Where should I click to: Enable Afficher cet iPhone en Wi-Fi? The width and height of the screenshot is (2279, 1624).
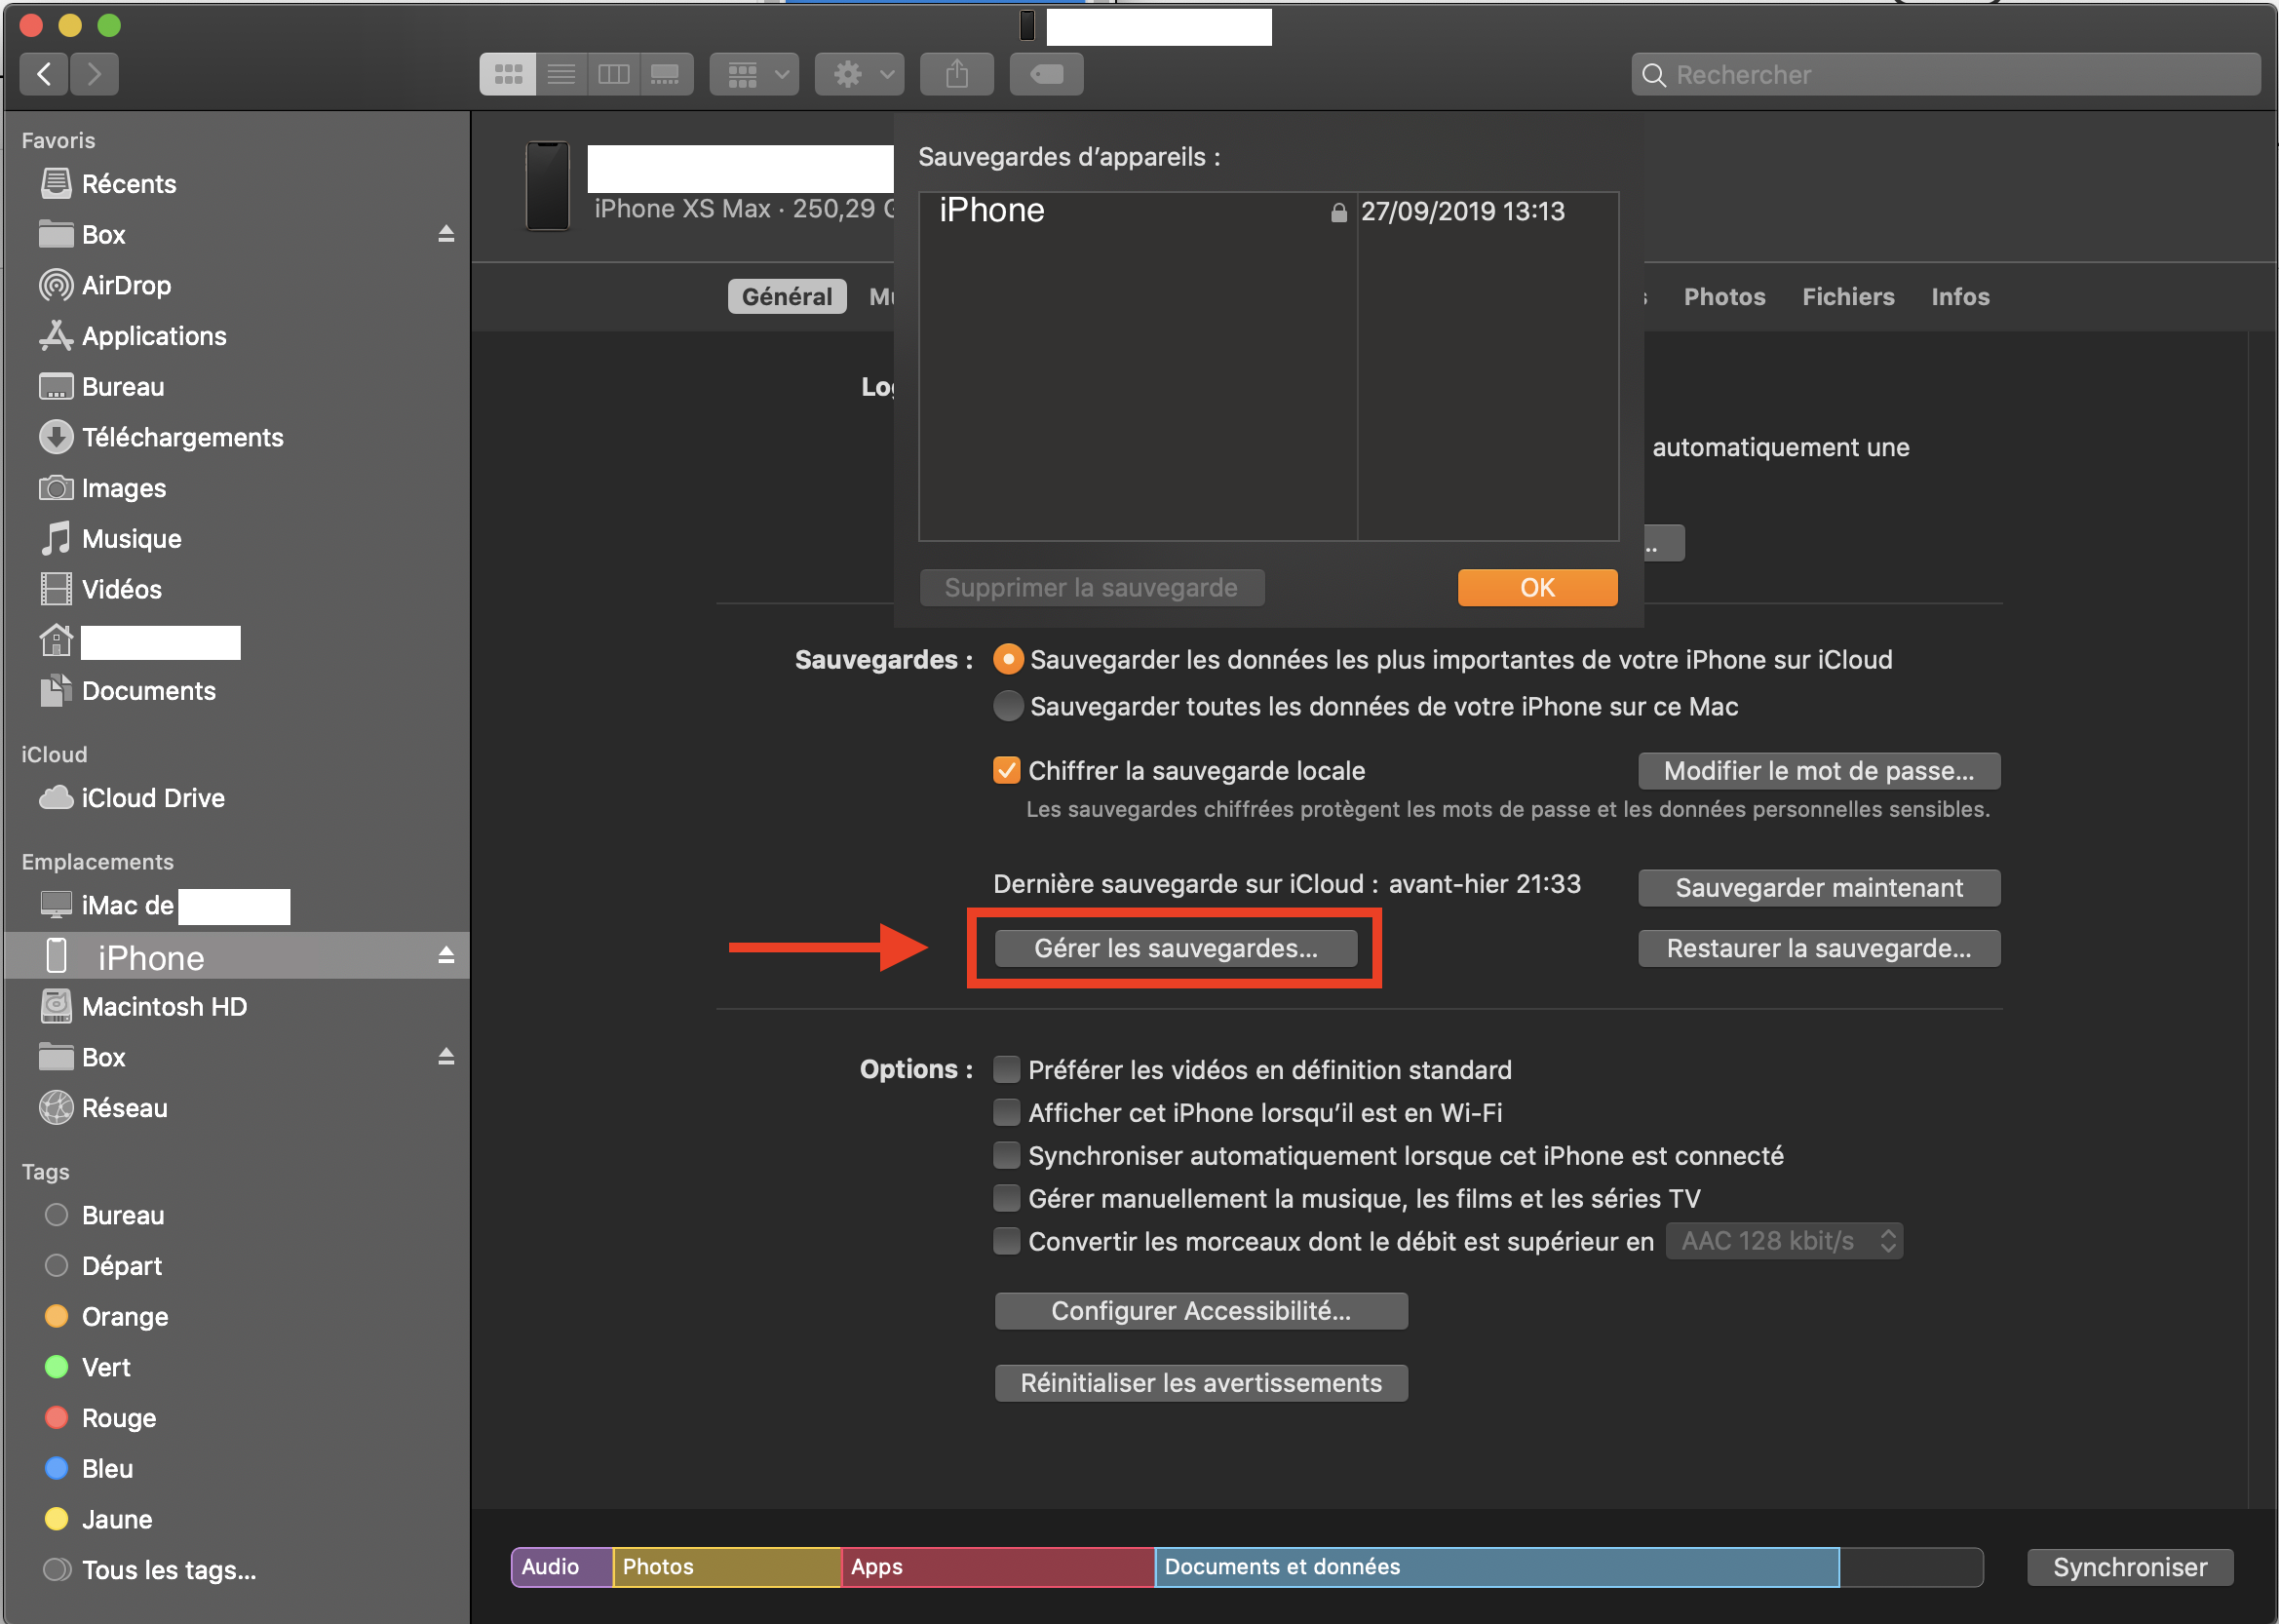[x=1006, y=1113]
